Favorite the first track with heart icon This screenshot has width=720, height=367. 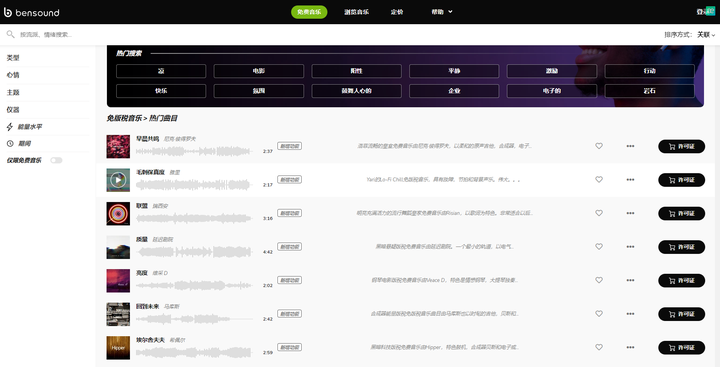click(x=599, y=146)
